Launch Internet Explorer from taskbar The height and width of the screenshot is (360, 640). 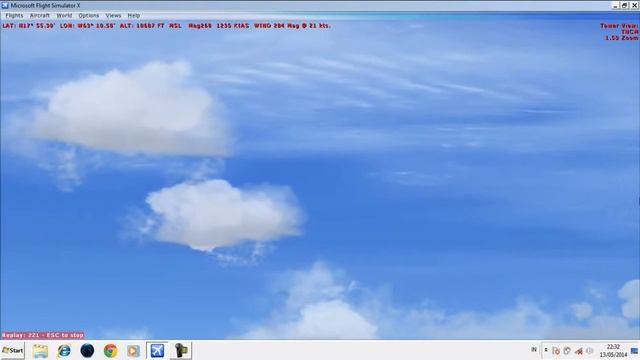coord(64,351)
